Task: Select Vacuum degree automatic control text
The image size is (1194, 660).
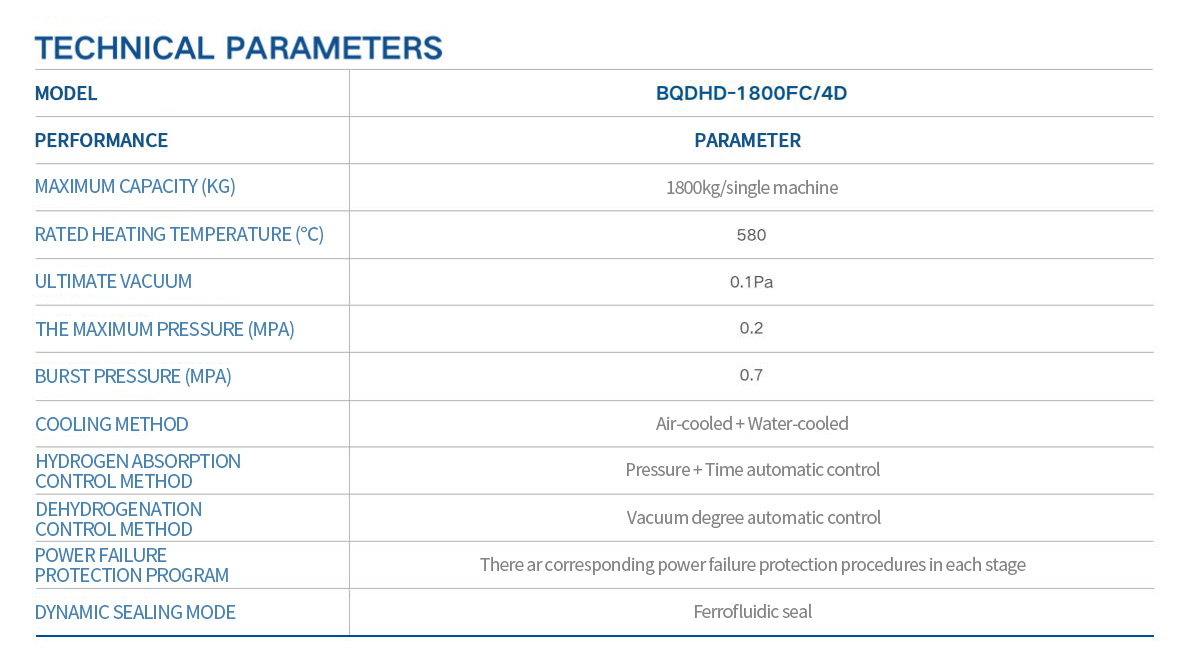Action: point(754,518)
